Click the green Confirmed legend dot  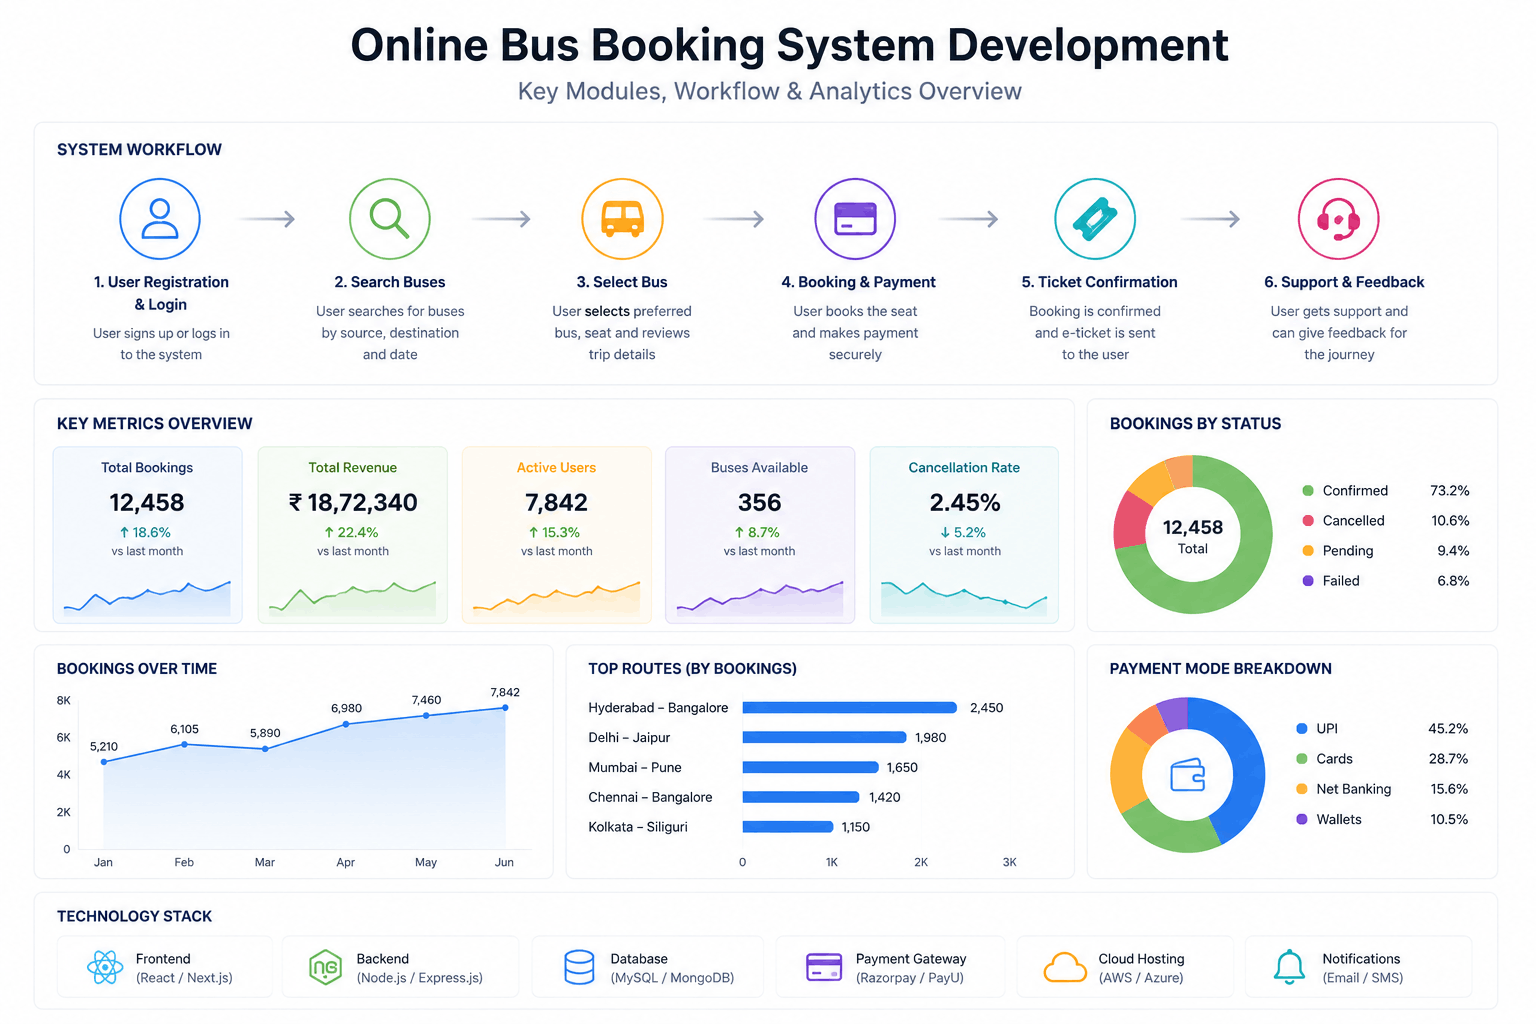click(1307, 490)
